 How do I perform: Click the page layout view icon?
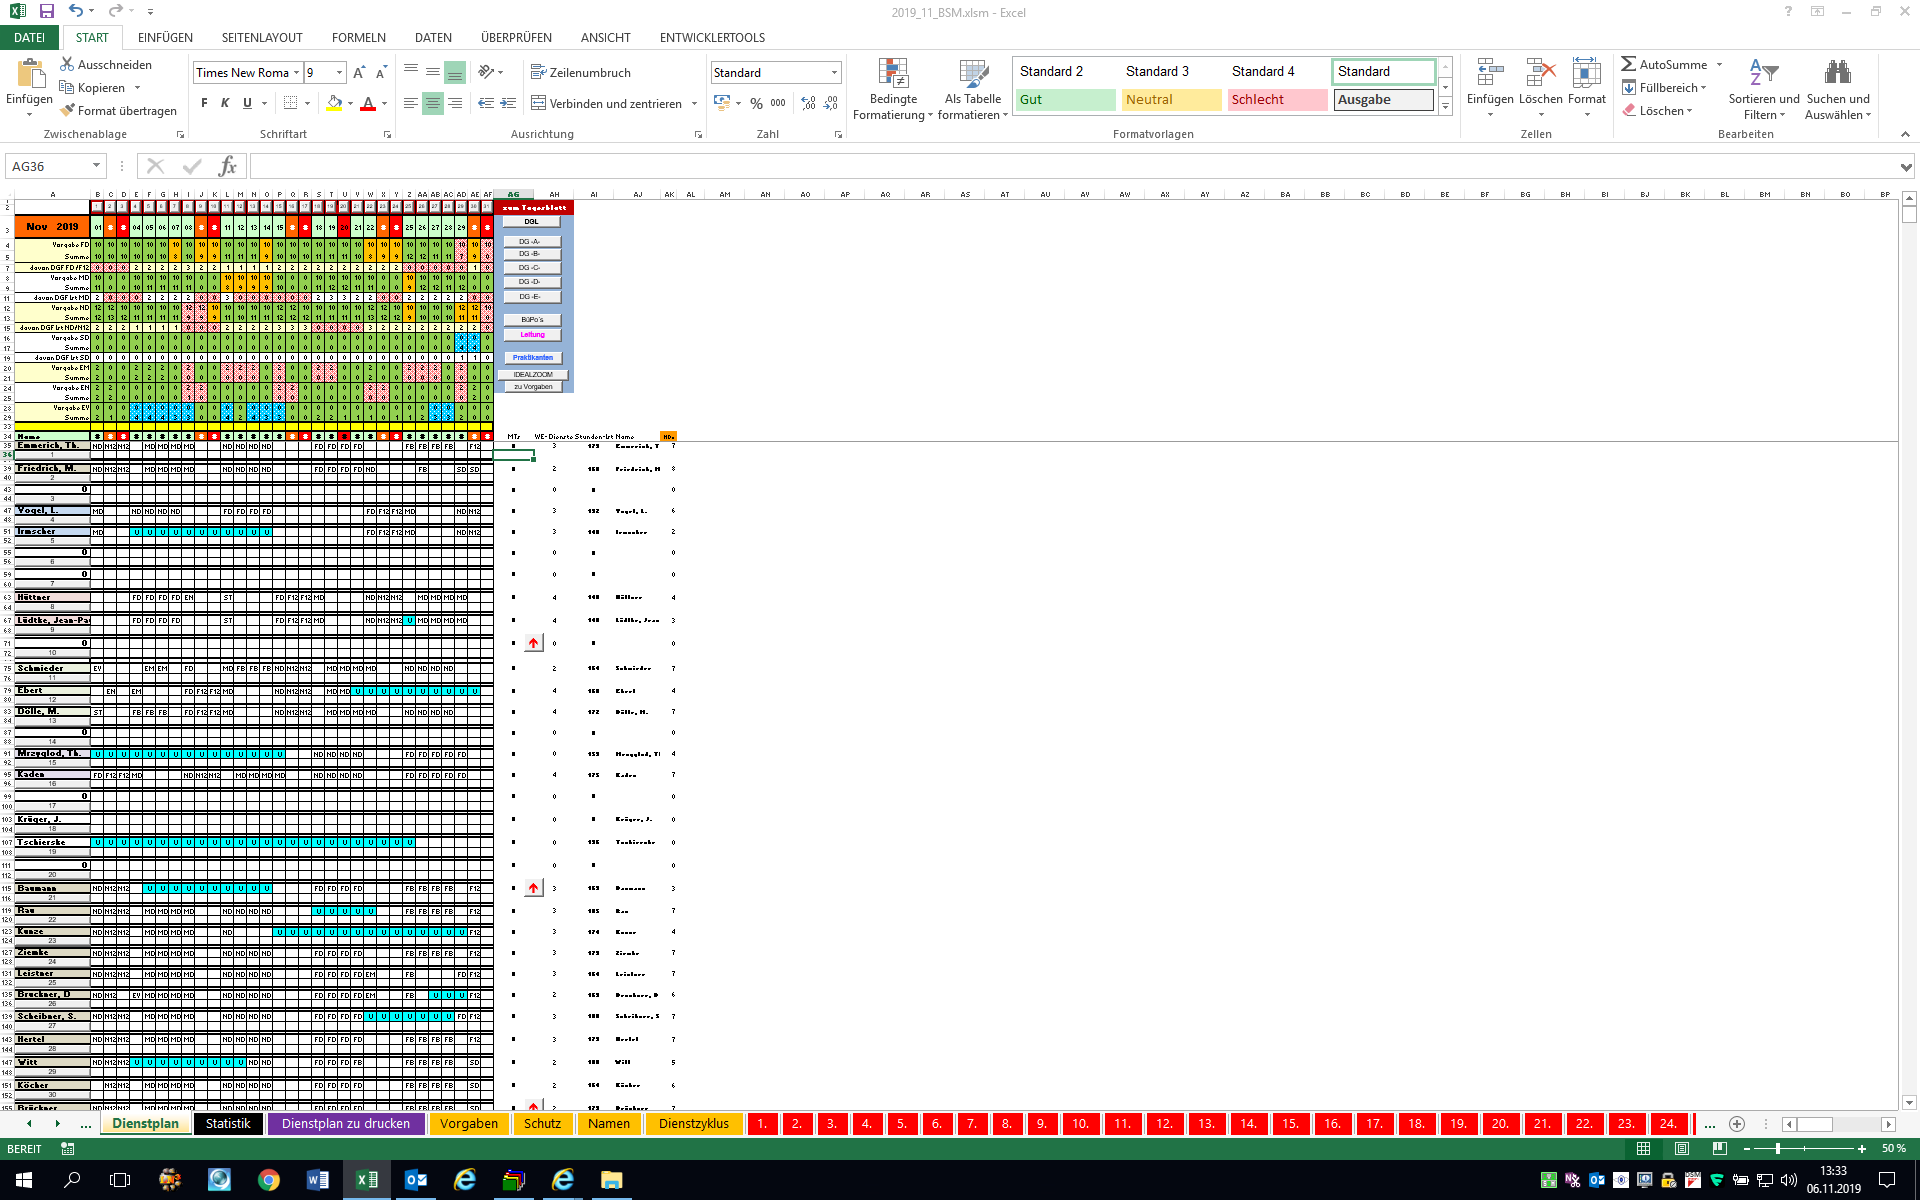tap(1682, 1149)
